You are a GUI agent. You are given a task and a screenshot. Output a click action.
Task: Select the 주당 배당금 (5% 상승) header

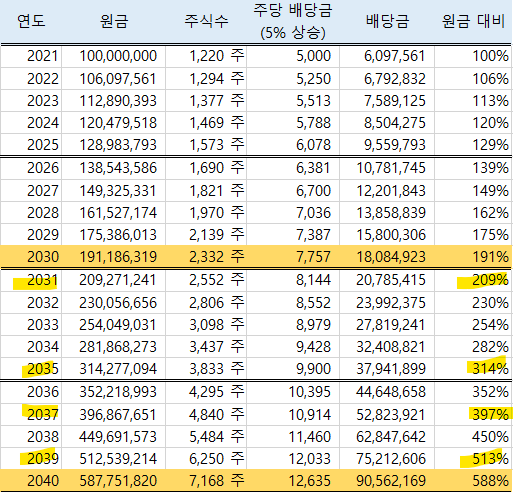point(293,21)
